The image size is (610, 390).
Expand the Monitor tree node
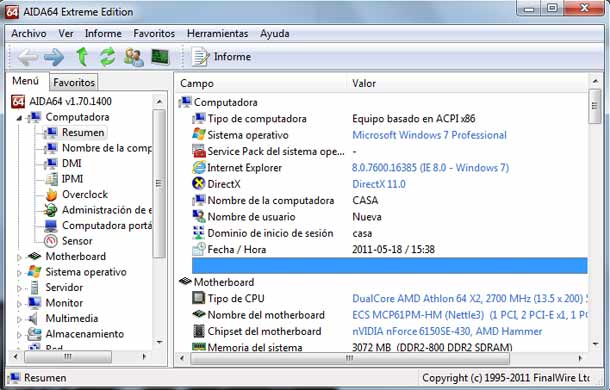pyautogui.click(x=19, y=304)
